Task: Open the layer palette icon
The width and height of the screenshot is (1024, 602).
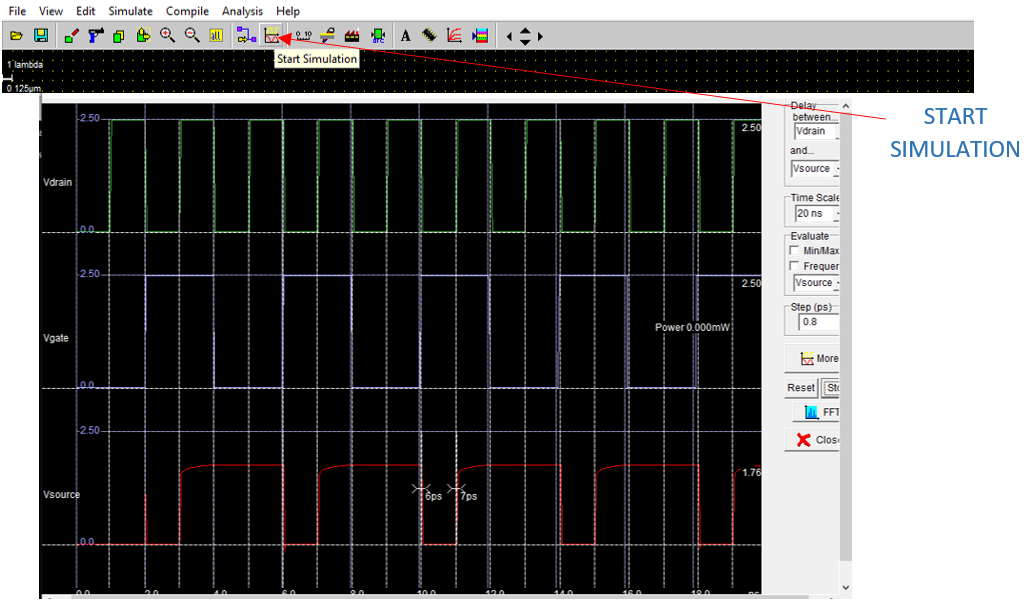Action: coord(480,36)
